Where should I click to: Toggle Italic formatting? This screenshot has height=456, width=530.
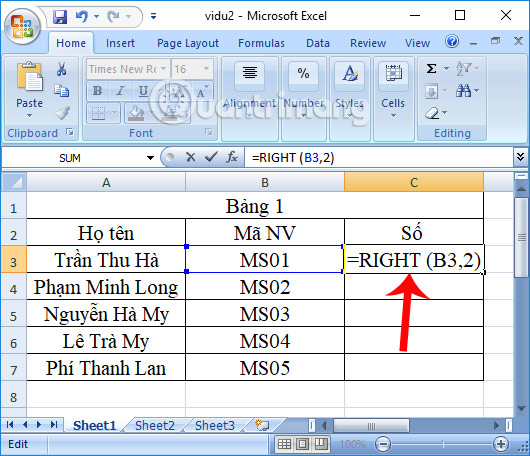point(120,91)
